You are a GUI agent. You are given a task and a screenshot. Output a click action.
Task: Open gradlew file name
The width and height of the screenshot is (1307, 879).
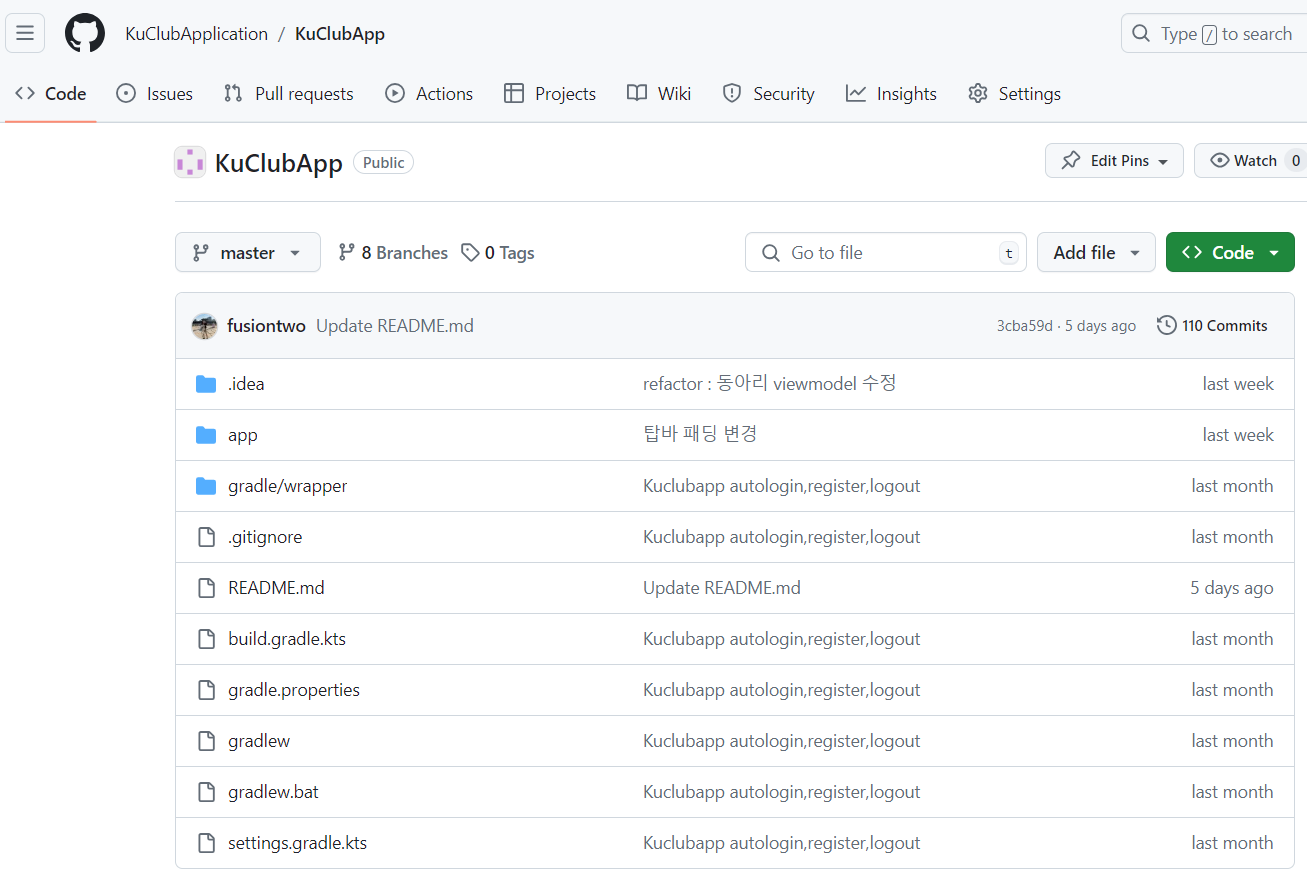click(x=259, y=741)
